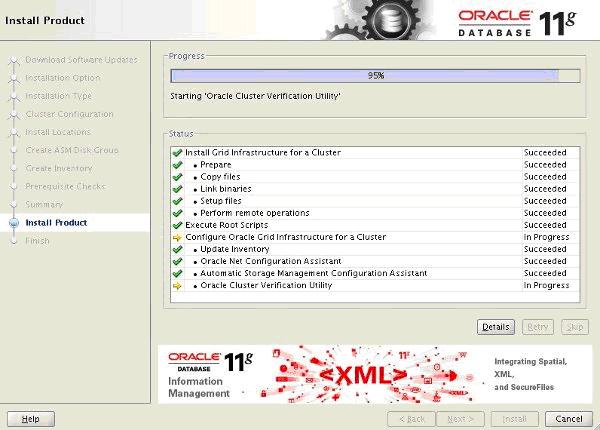Viewport: 600px width, 430px height.
Task: Click 'Install Grid Infrastructure for a Cluster' row text
Action: click(263, 153)
